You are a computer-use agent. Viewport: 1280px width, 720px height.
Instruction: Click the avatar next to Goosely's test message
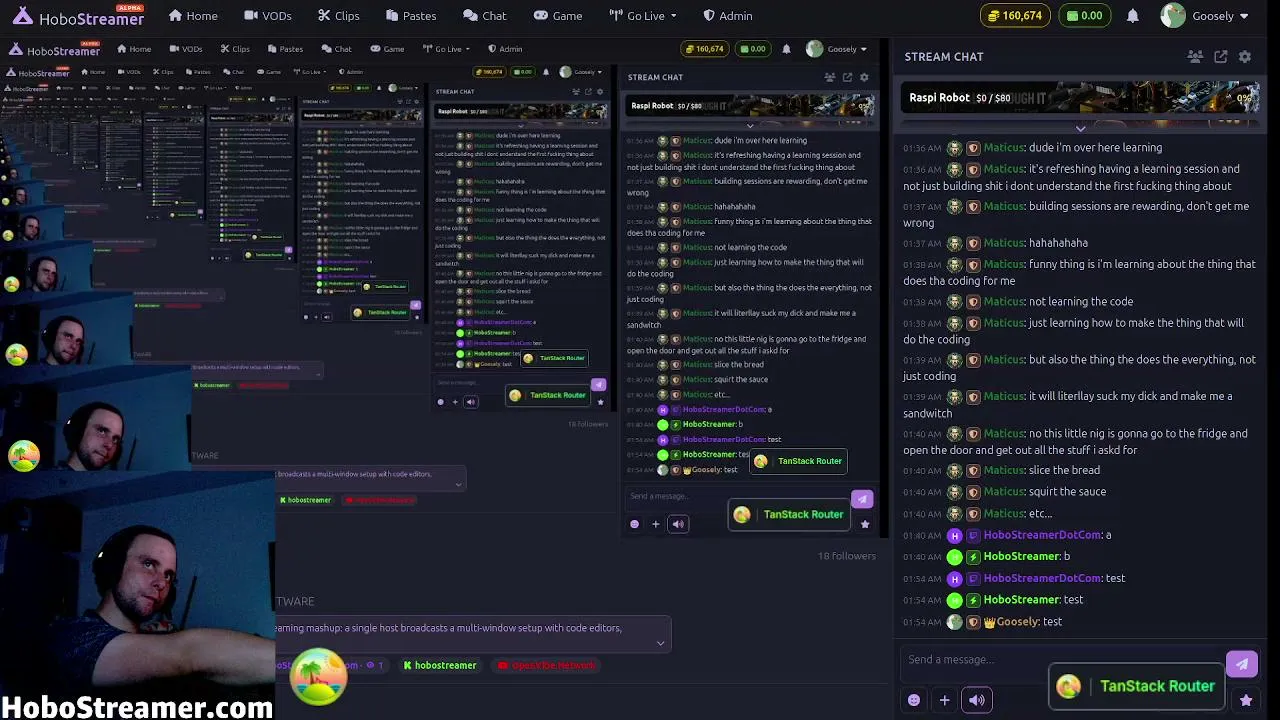955,622
